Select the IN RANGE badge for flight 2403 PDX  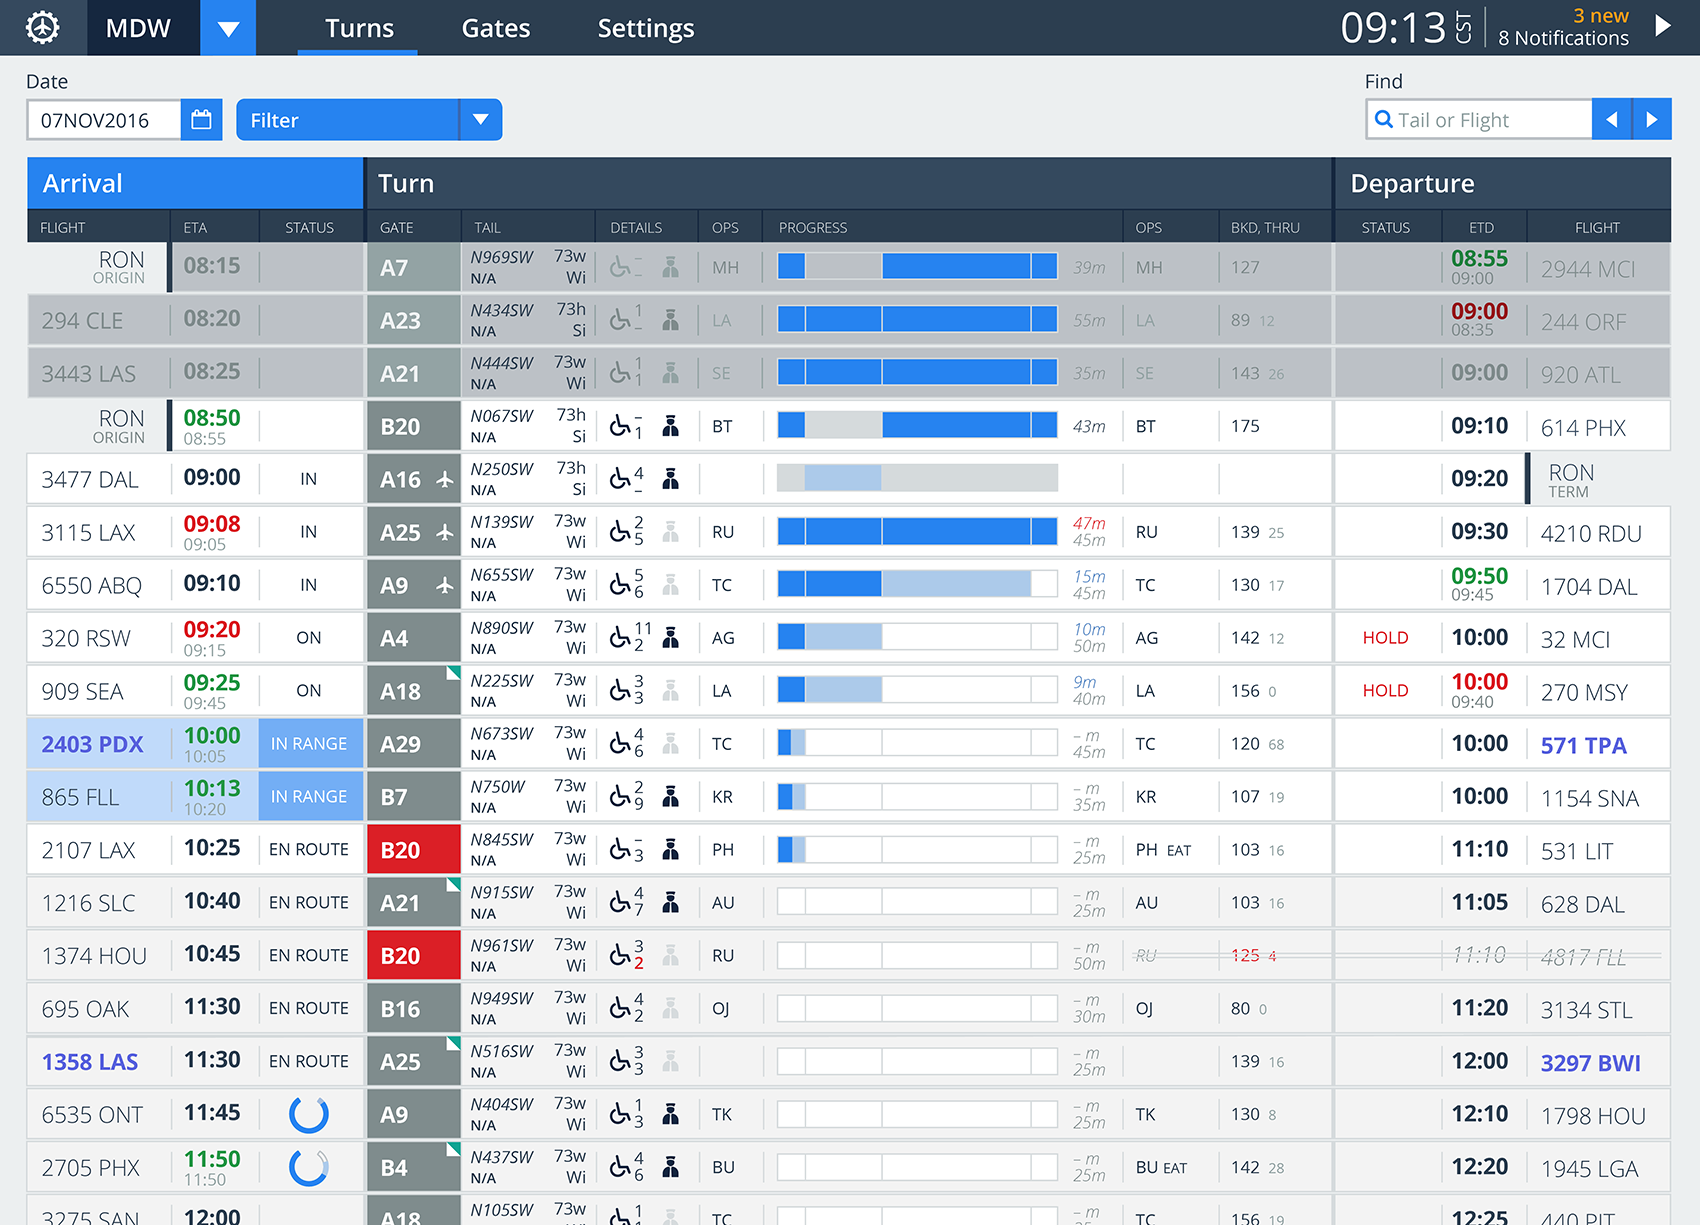click(310, 743)
